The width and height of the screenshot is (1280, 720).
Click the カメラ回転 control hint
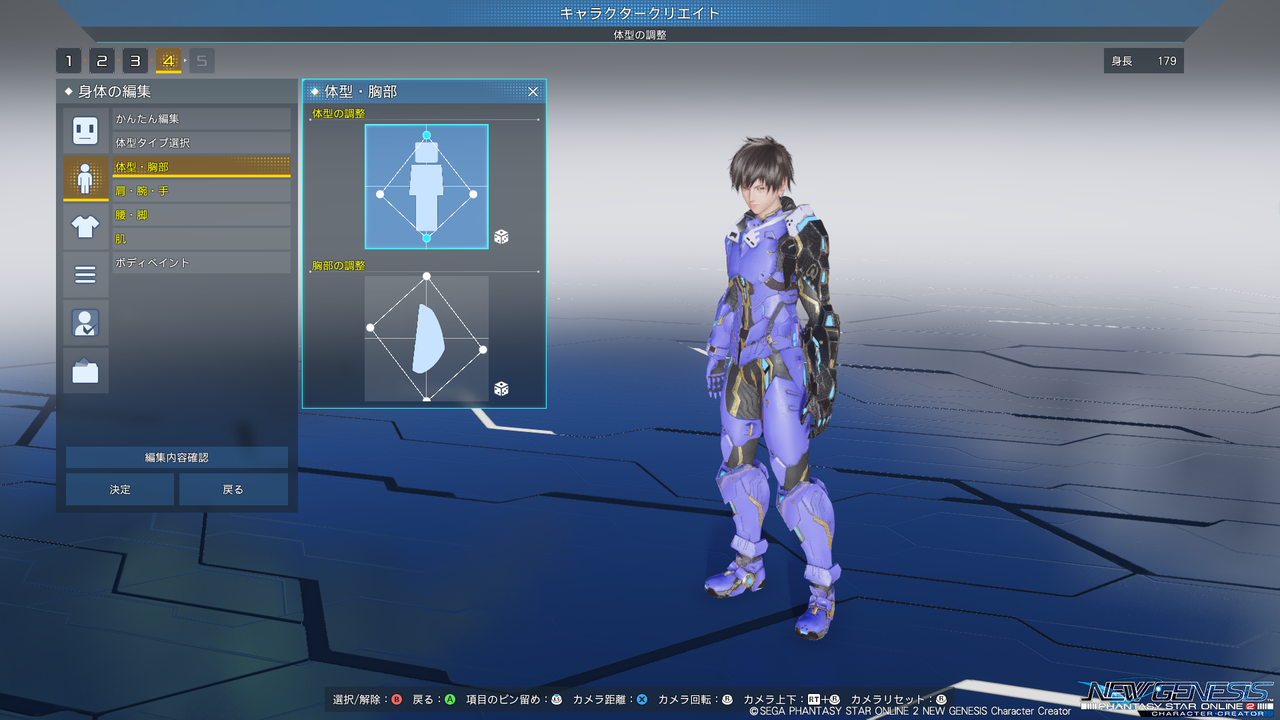pos(695,700)
